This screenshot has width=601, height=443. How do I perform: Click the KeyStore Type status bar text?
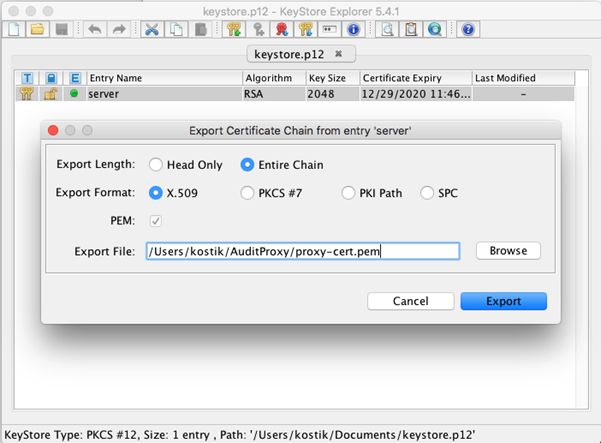240,435
